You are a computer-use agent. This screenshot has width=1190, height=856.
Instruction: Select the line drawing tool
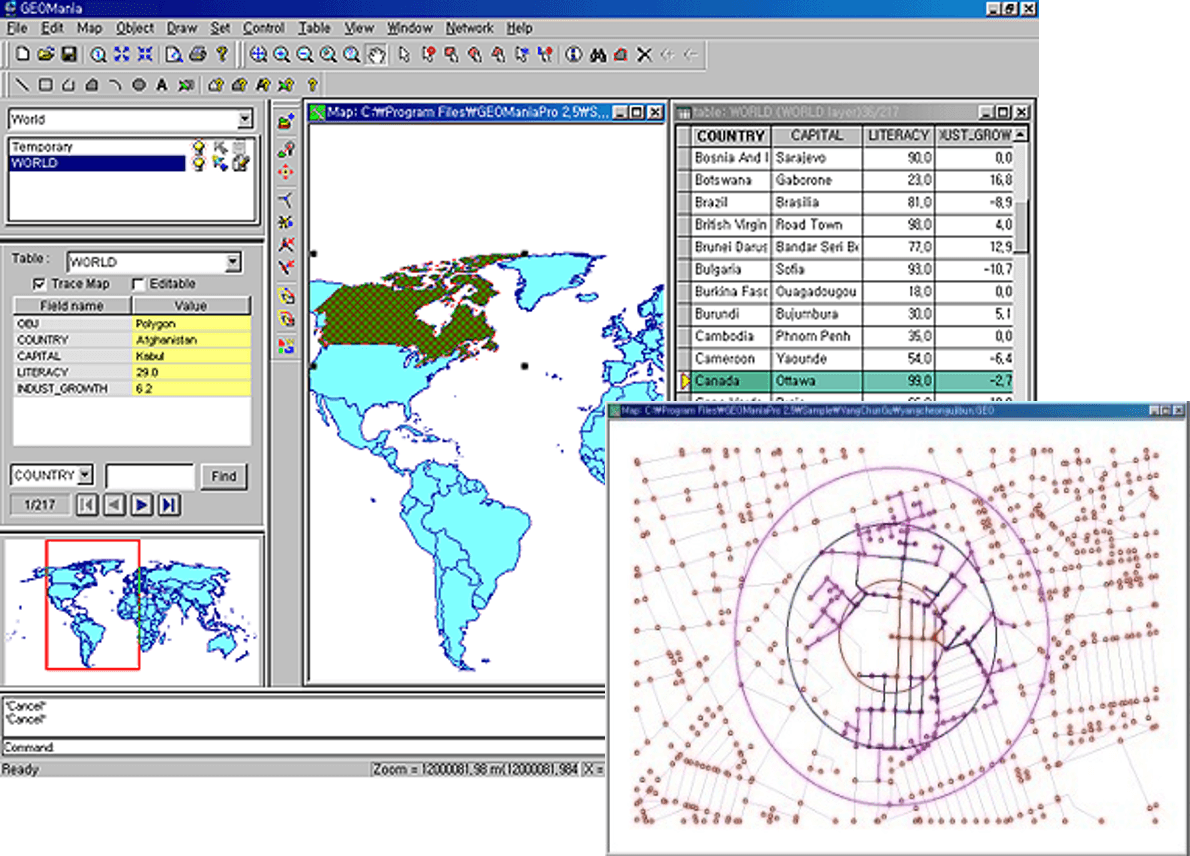click(x=23, y=84)
